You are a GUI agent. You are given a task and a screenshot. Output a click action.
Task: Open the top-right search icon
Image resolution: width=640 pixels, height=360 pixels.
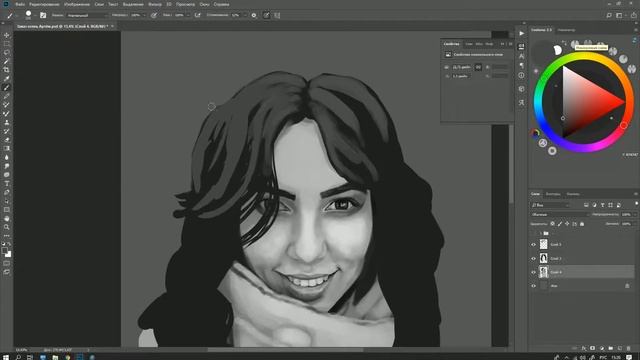pyautogui.click(x=609, y=15)
